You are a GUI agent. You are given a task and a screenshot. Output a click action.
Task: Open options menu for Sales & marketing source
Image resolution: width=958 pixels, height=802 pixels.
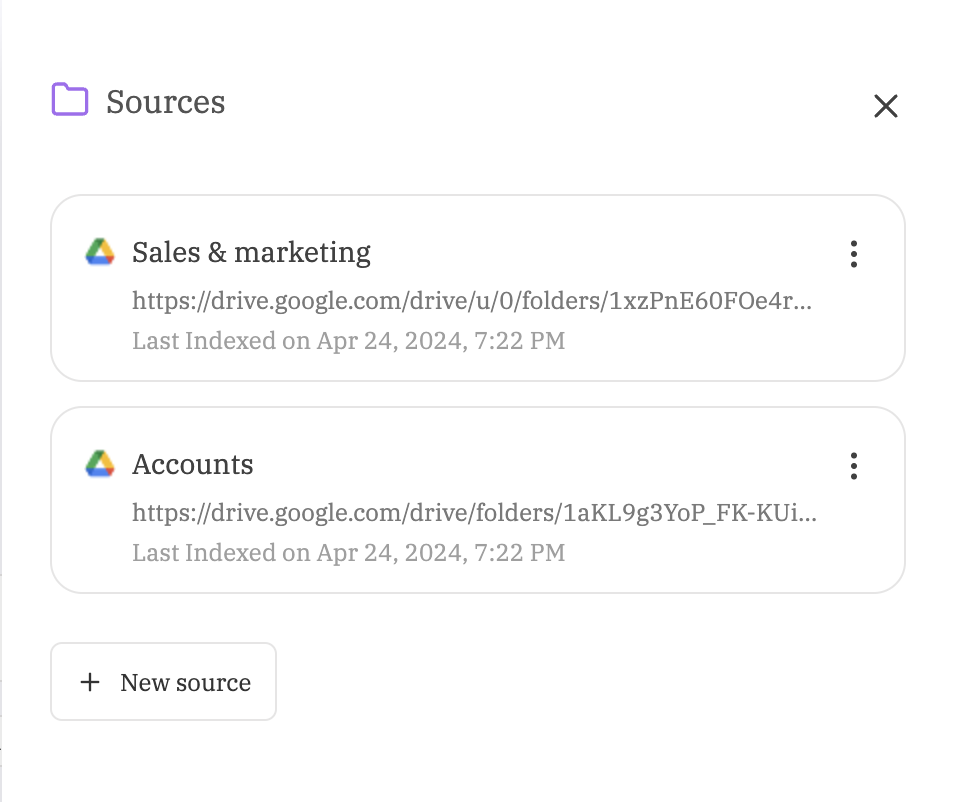[854, 254]
